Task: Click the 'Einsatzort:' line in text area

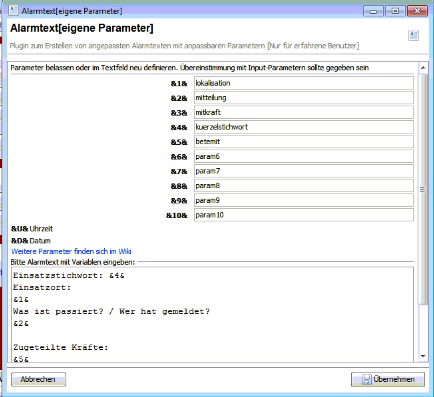Action: pos(42,287)
